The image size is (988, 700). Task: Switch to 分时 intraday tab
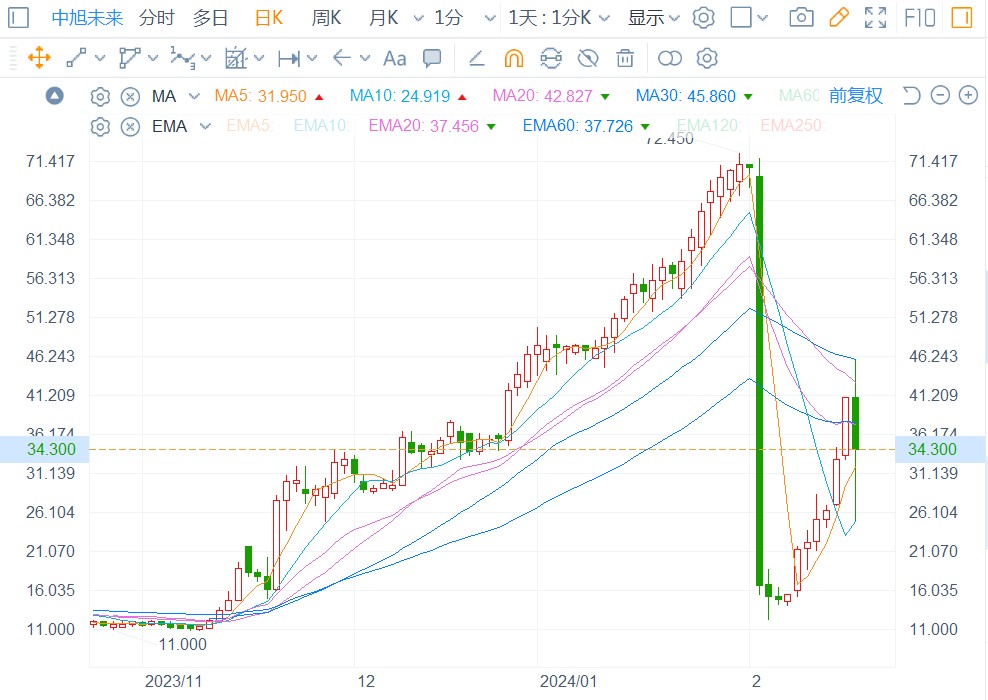(156, 18)
